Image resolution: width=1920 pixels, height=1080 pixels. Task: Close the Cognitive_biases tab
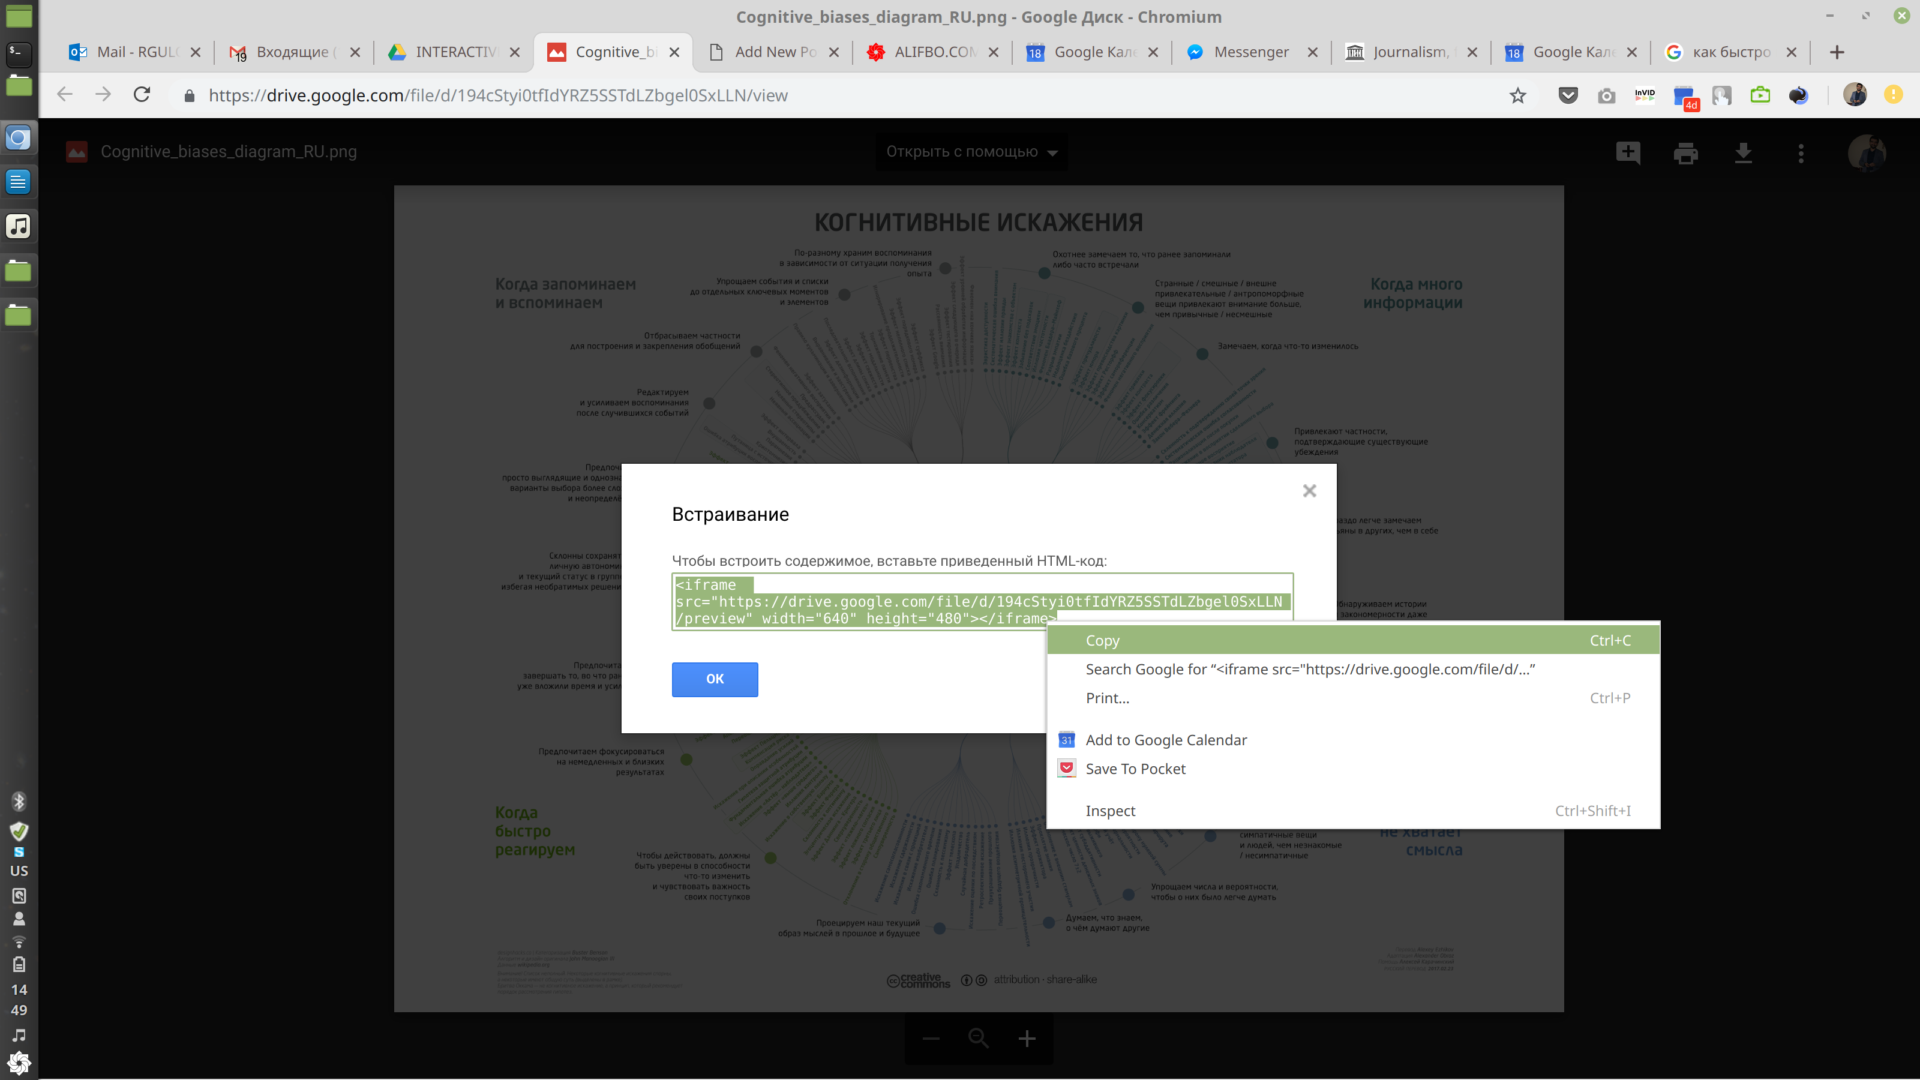coord(674,52)
